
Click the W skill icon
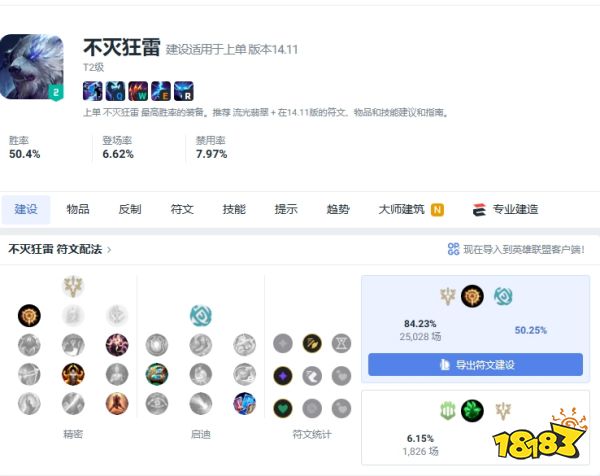coord(138,91)
